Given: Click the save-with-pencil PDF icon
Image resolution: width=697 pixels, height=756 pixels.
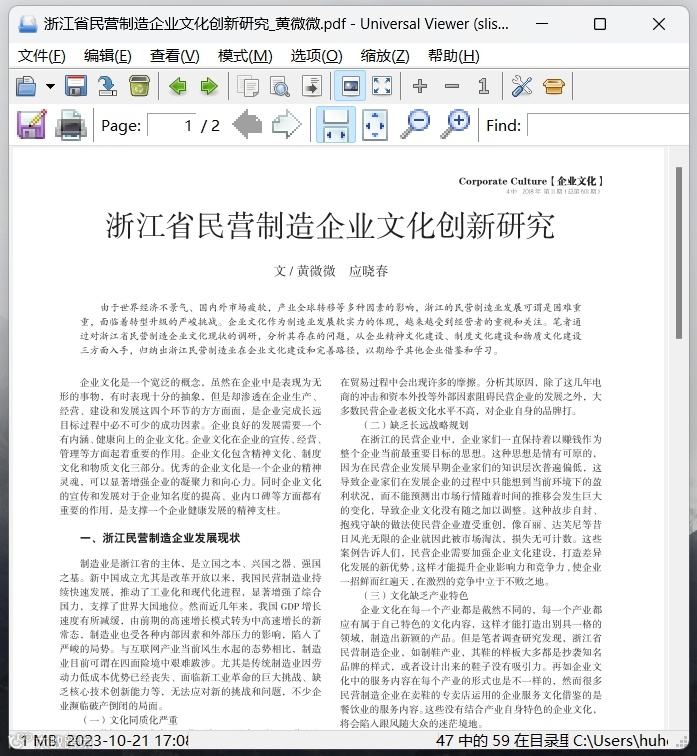Looking at the screenshot, I should (32, 125).
